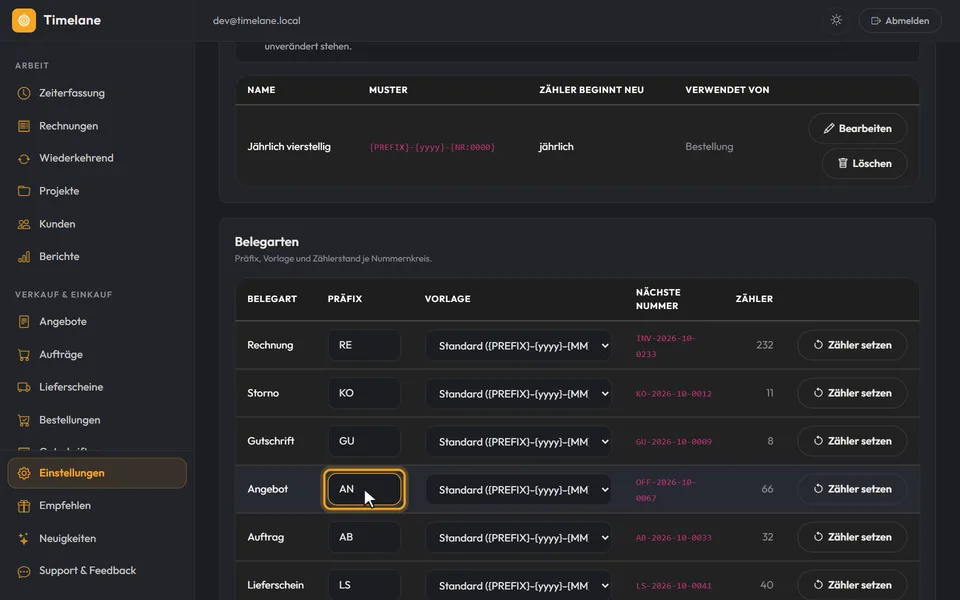Click the Projekte folder icon
This screenshot has height=600, width=960.
tap(24, 191)
